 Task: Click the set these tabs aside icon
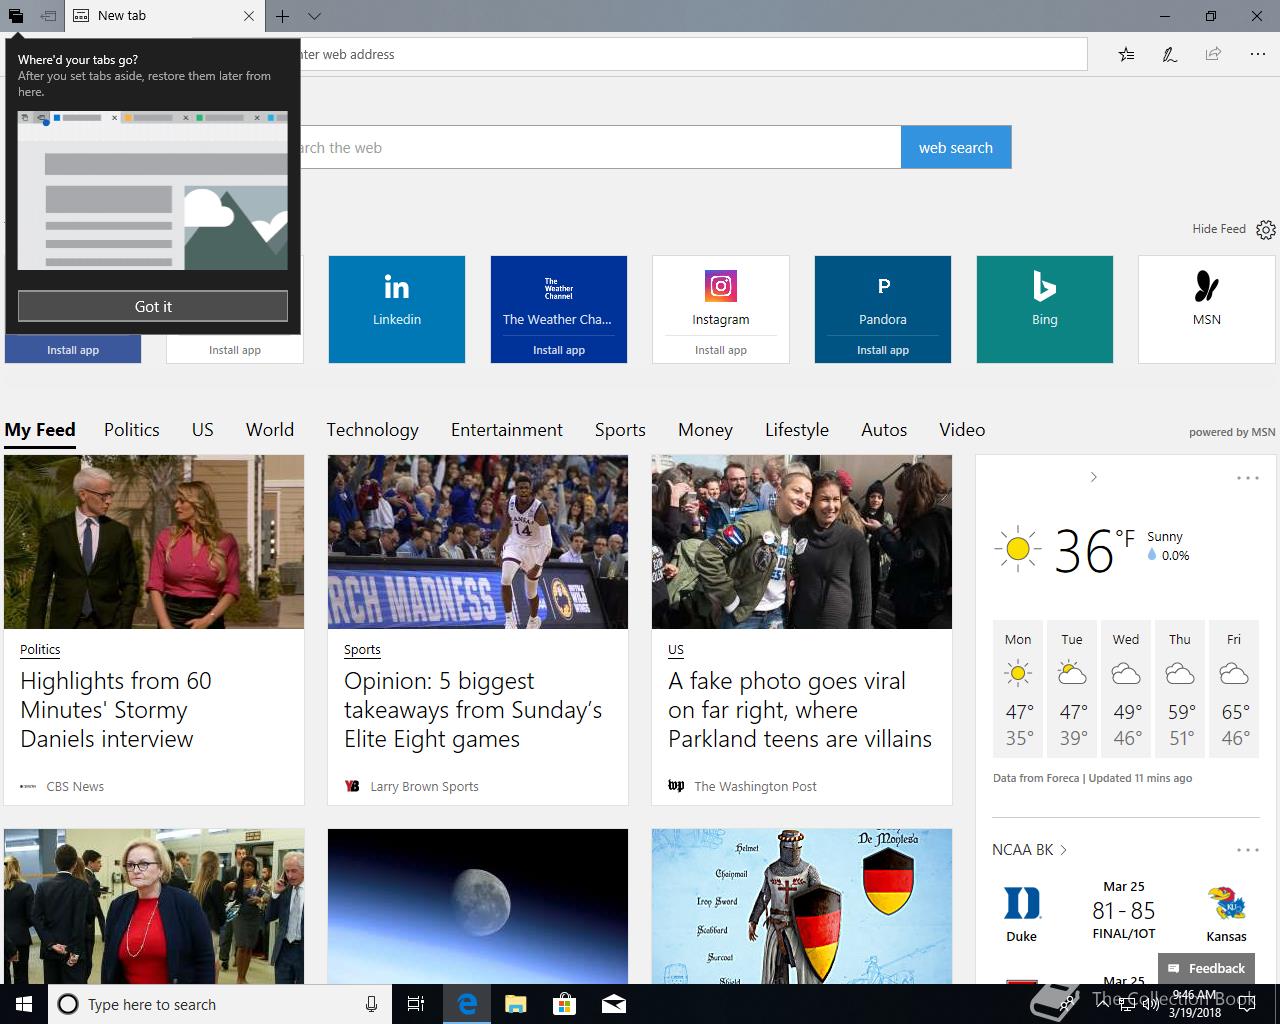point(48,16)
